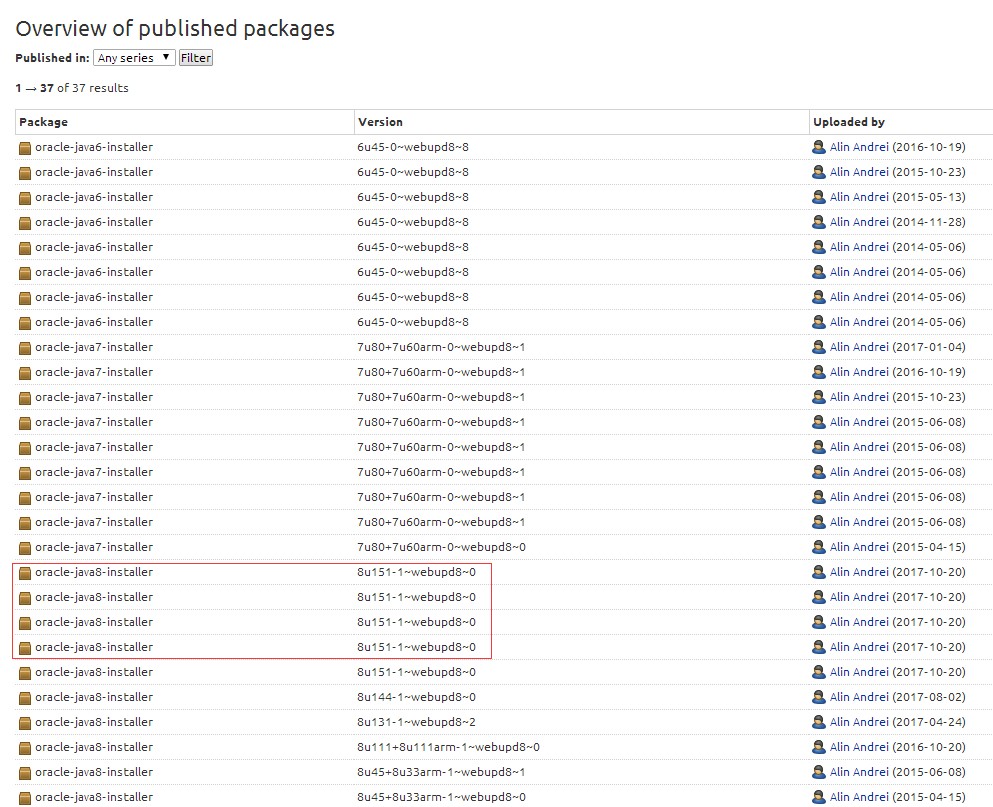Screen dimensions: 993x807
Task: Click uploader avatar icon in java7 2016-10-19 row
Action: click(819, 372)
